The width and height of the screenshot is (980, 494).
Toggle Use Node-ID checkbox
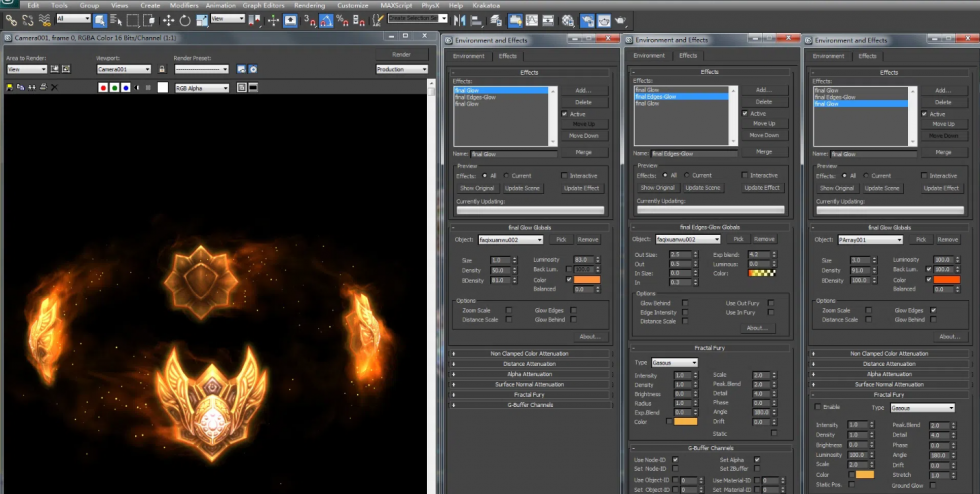tap(675, 460)
